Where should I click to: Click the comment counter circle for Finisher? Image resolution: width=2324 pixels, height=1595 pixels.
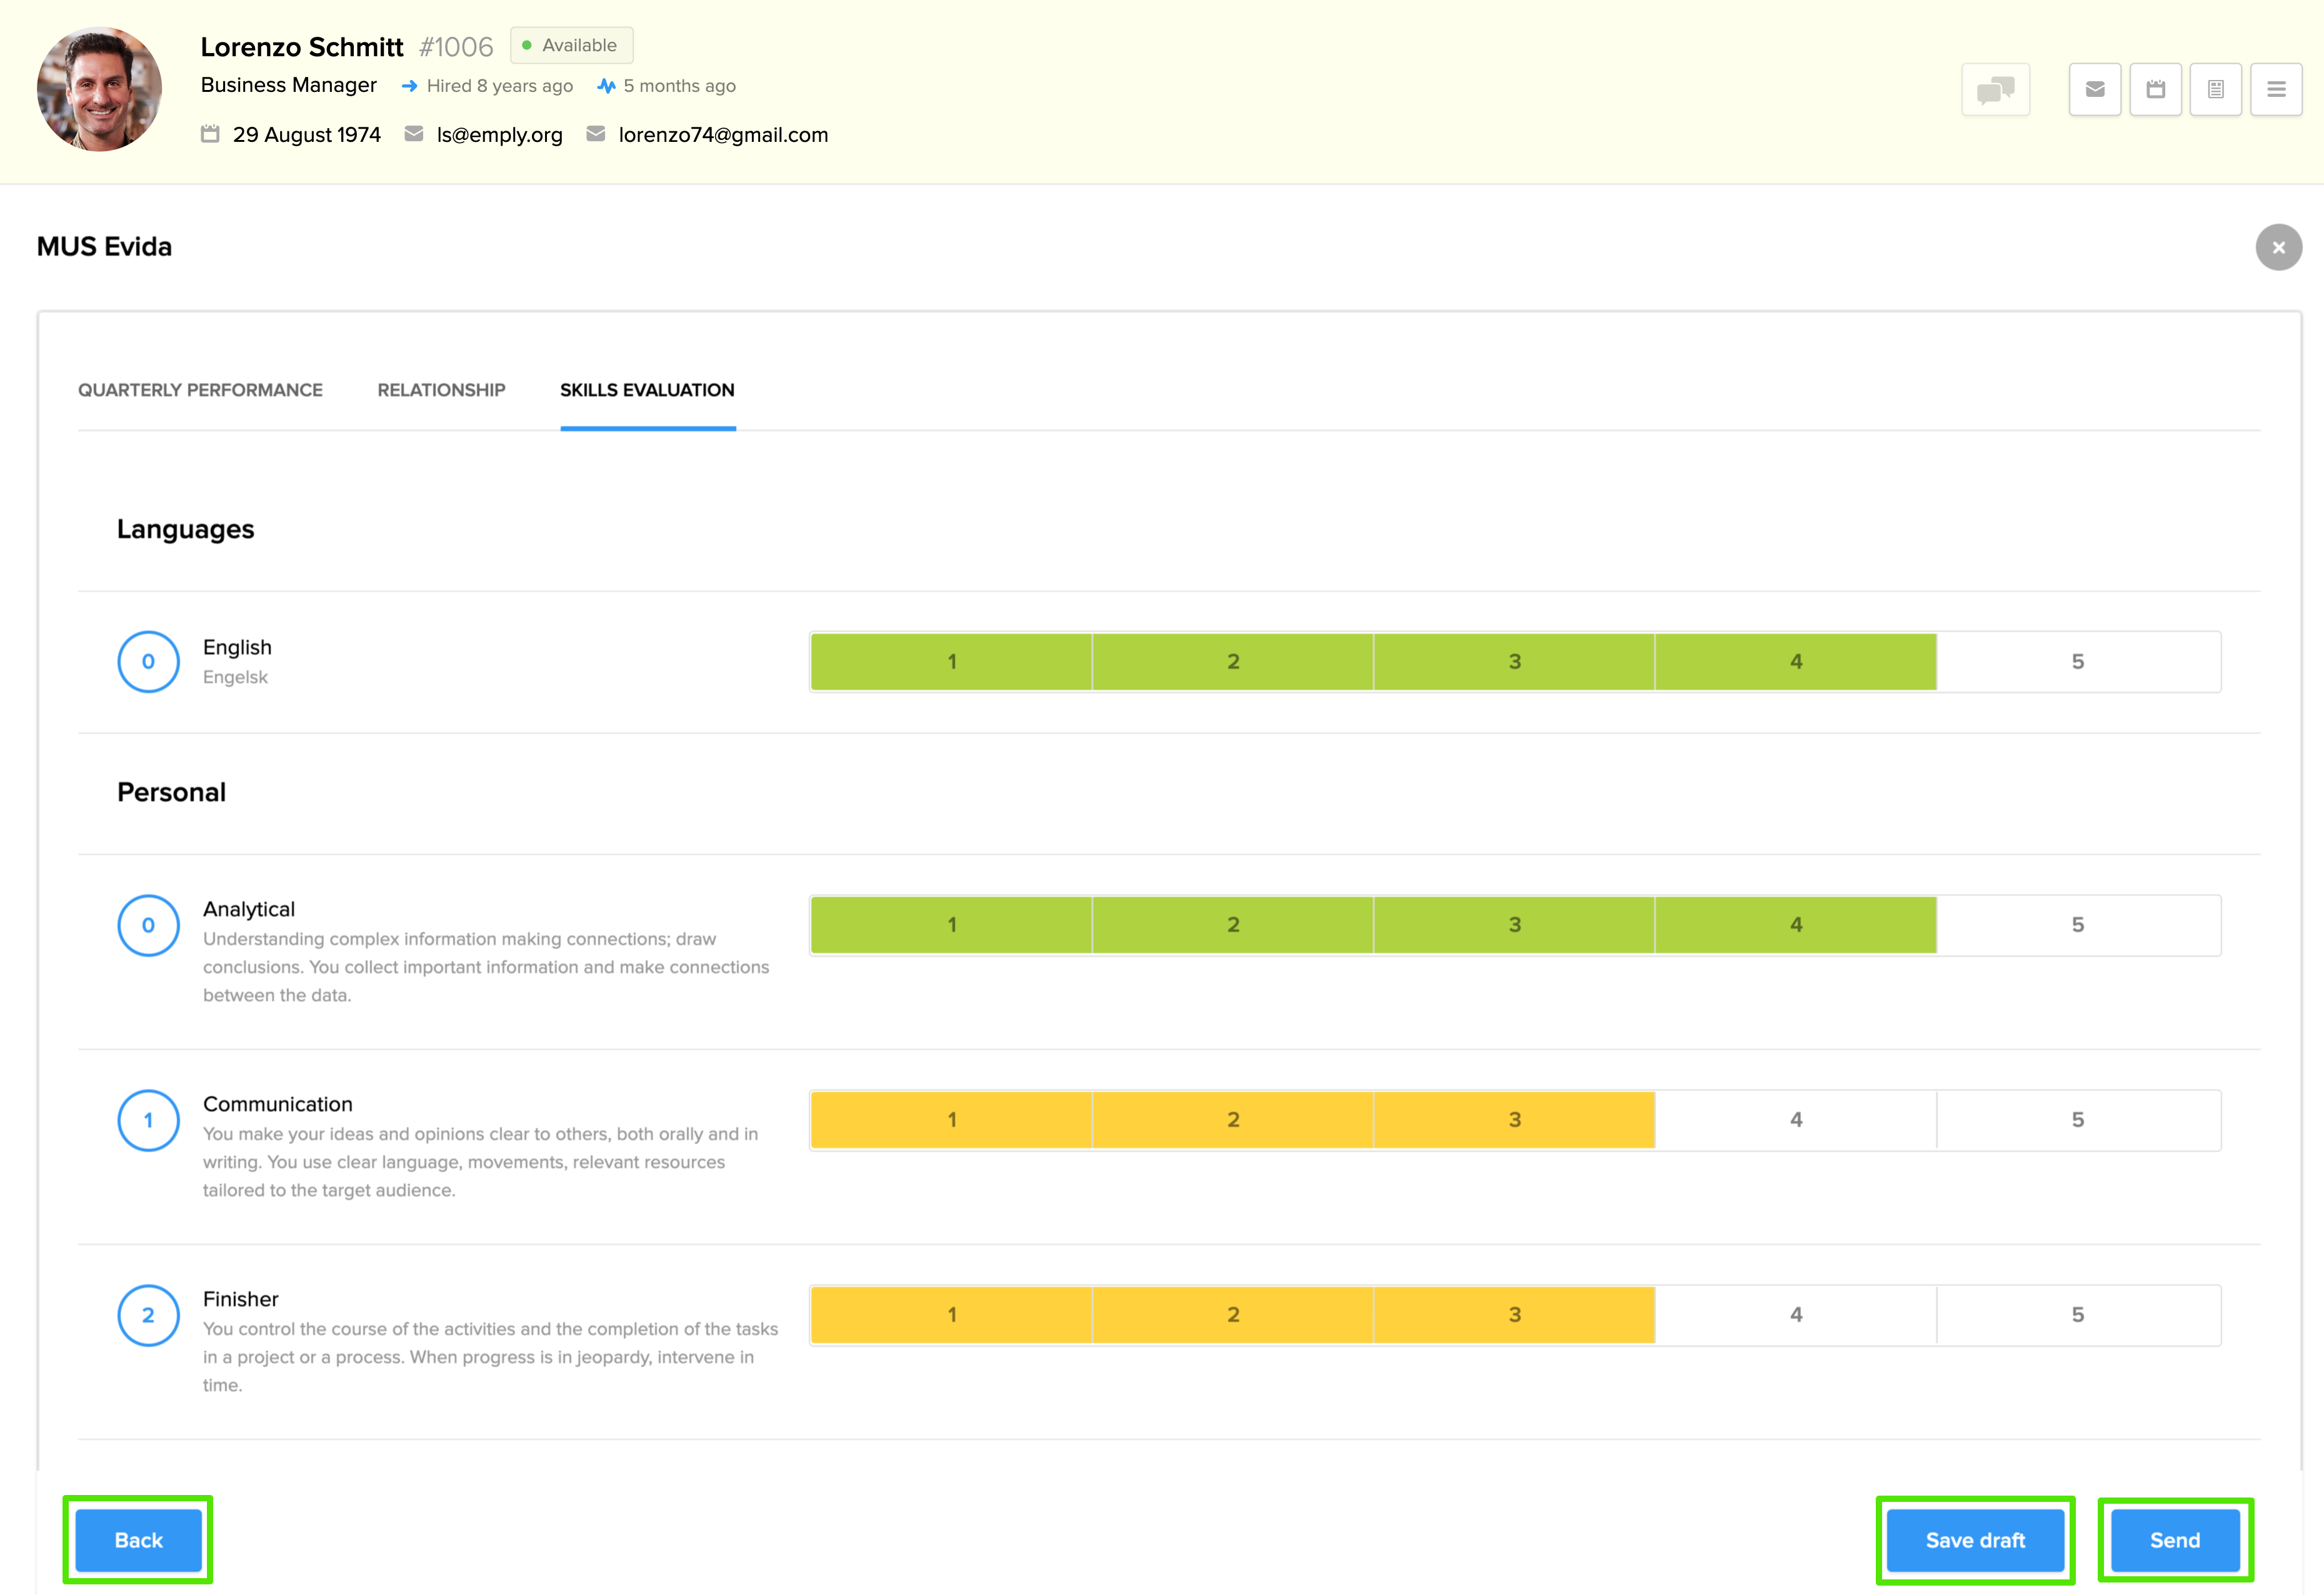coord(148,1315)
